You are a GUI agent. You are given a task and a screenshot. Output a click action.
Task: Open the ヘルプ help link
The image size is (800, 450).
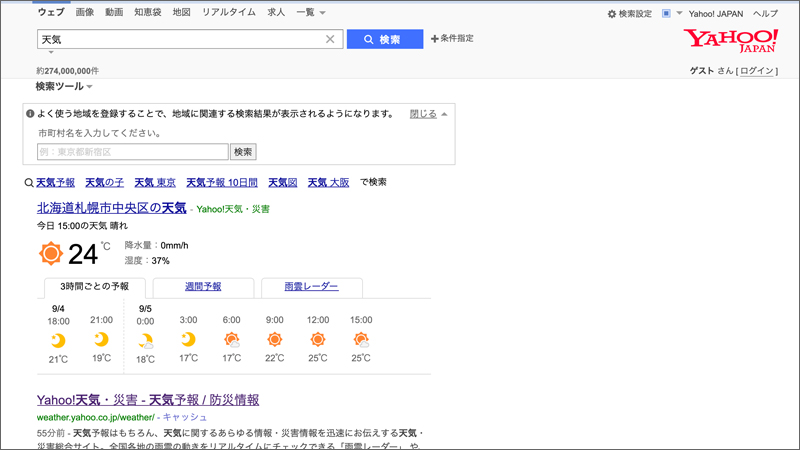[x=765, y=14]
